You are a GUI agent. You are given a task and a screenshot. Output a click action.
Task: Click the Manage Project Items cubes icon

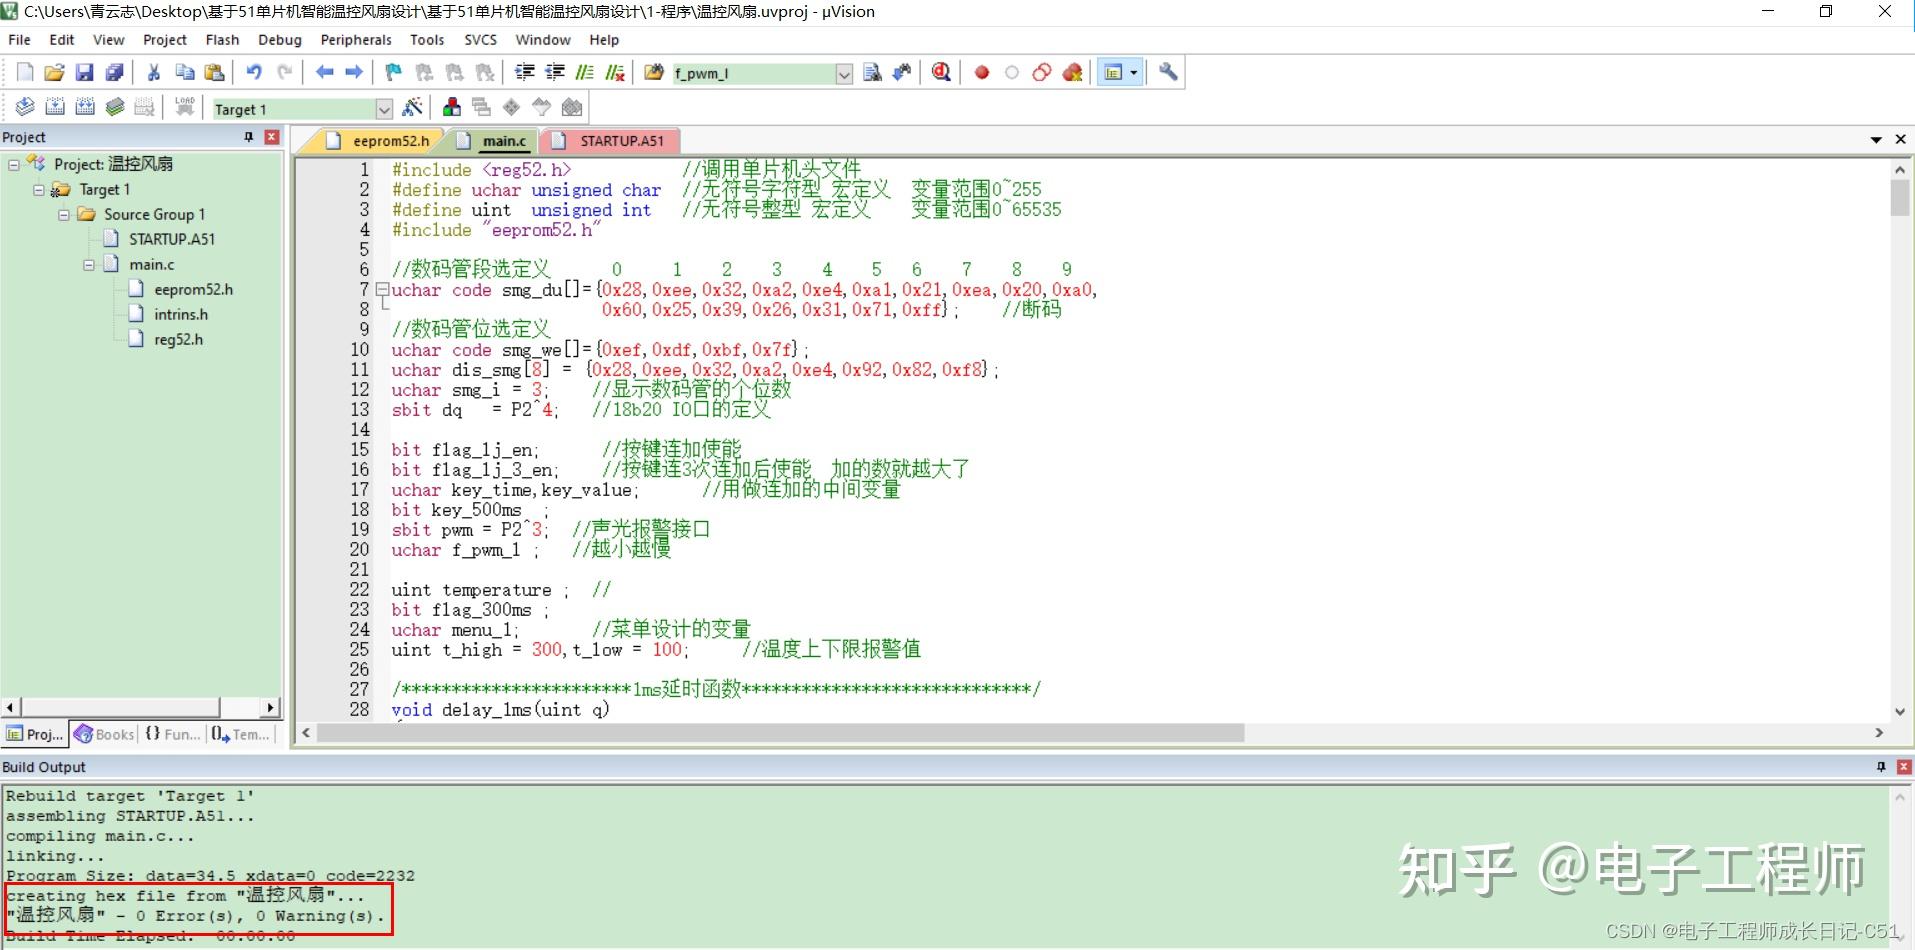452,108
